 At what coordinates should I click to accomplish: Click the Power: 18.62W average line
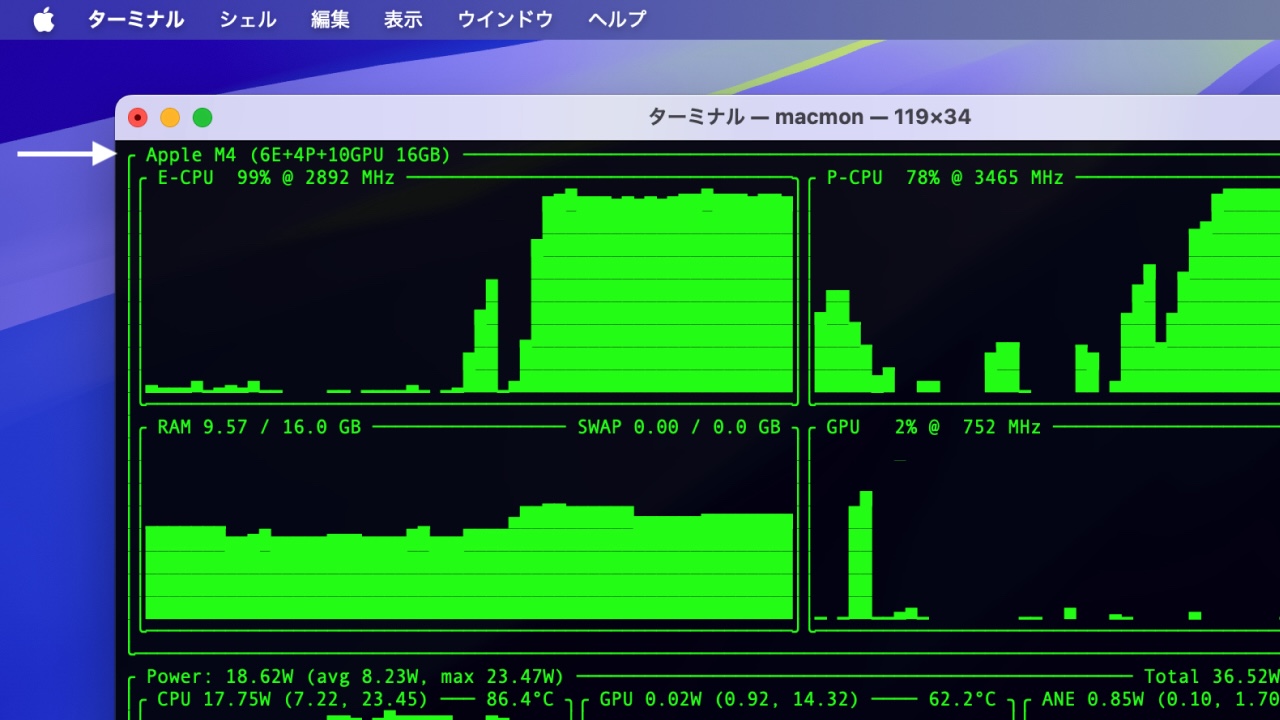tap(355, 677)
